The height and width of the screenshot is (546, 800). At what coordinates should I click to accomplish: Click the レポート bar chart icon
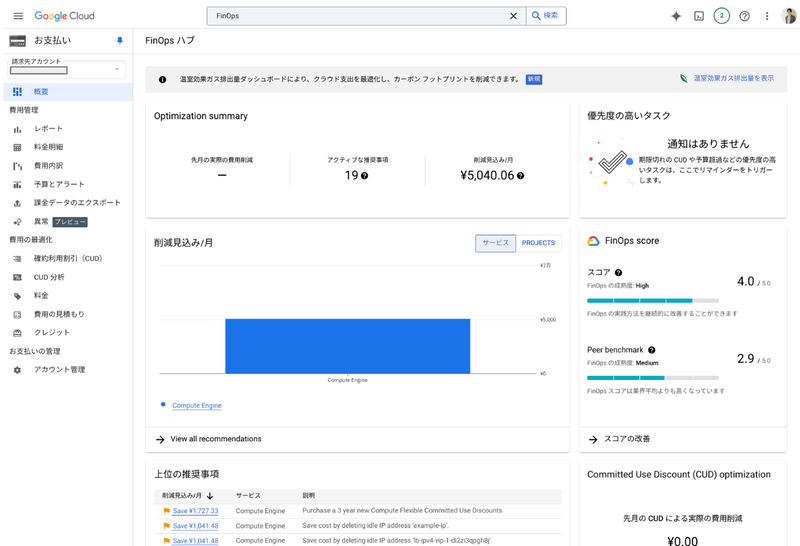pyautogui.click(x=17, y=129)
